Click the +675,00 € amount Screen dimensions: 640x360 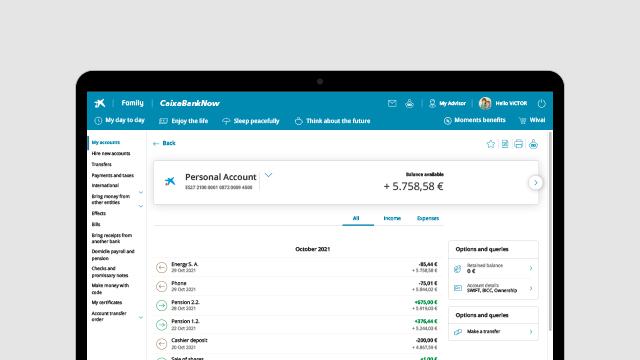(426, 302)
